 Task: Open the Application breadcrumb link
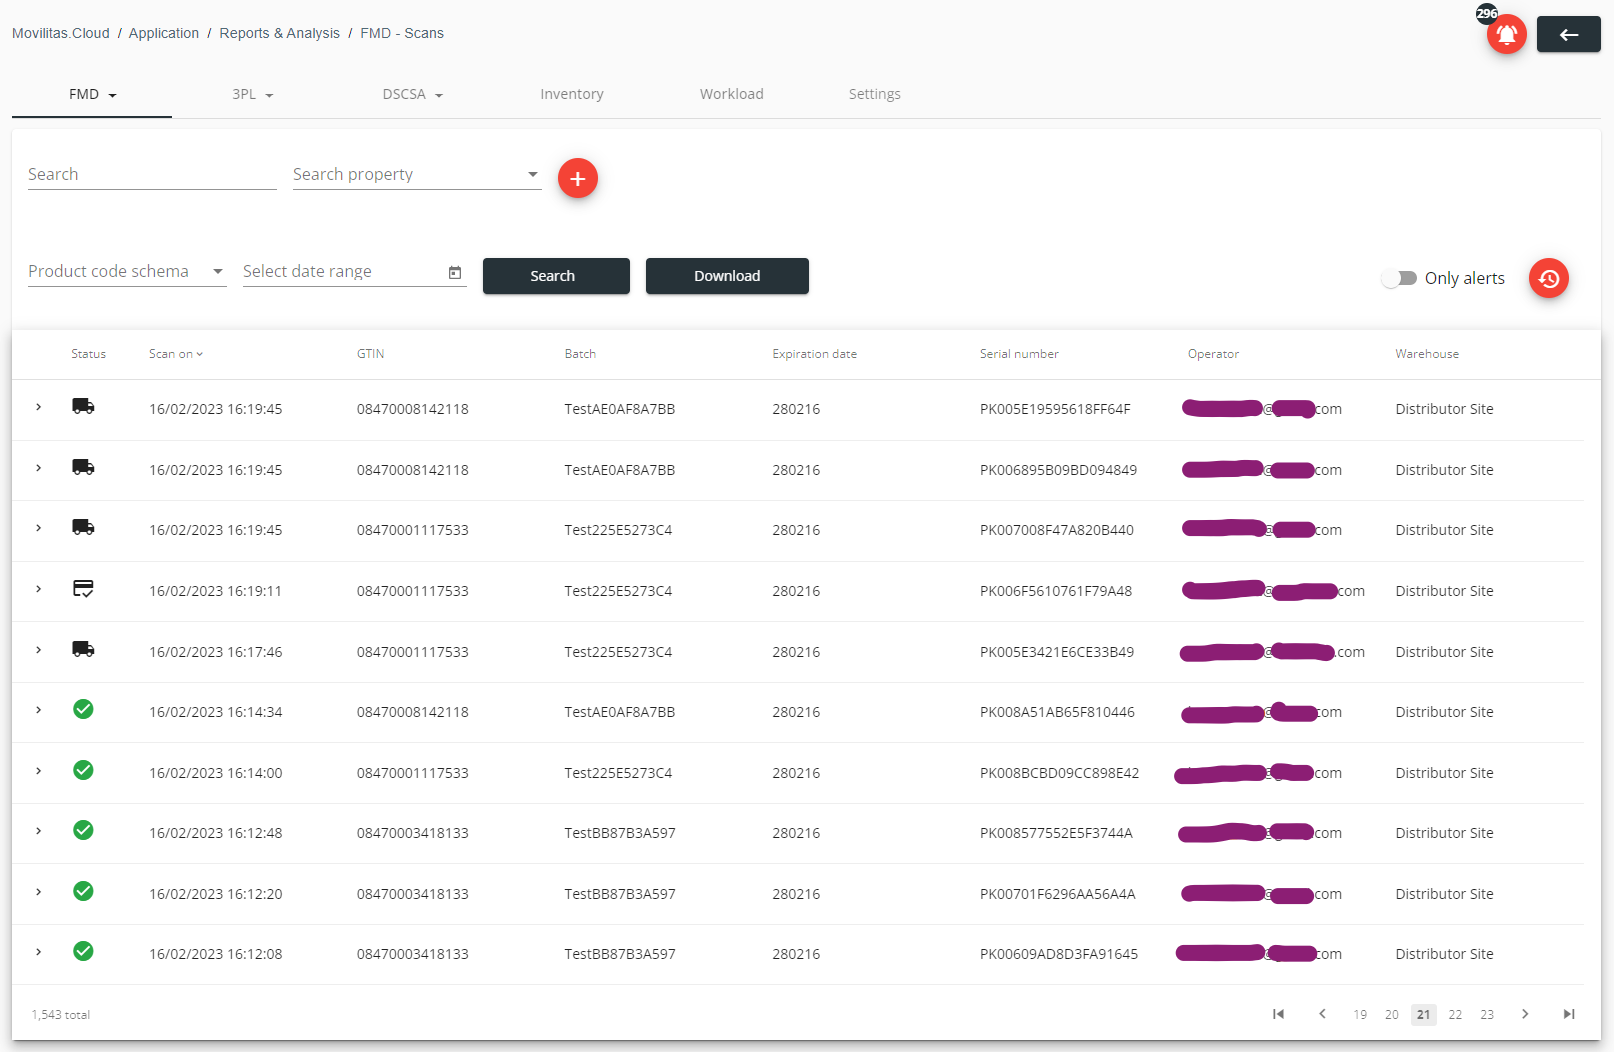(164, 33)
